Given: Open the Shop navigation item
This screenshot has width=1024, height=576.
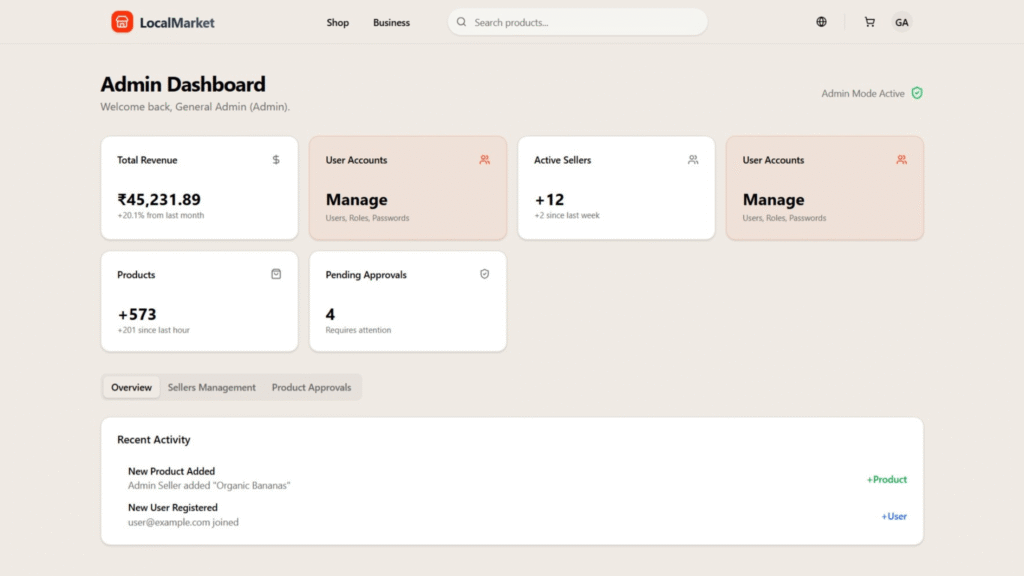Looking at the screenshot, I should click(x=337, y=22).
